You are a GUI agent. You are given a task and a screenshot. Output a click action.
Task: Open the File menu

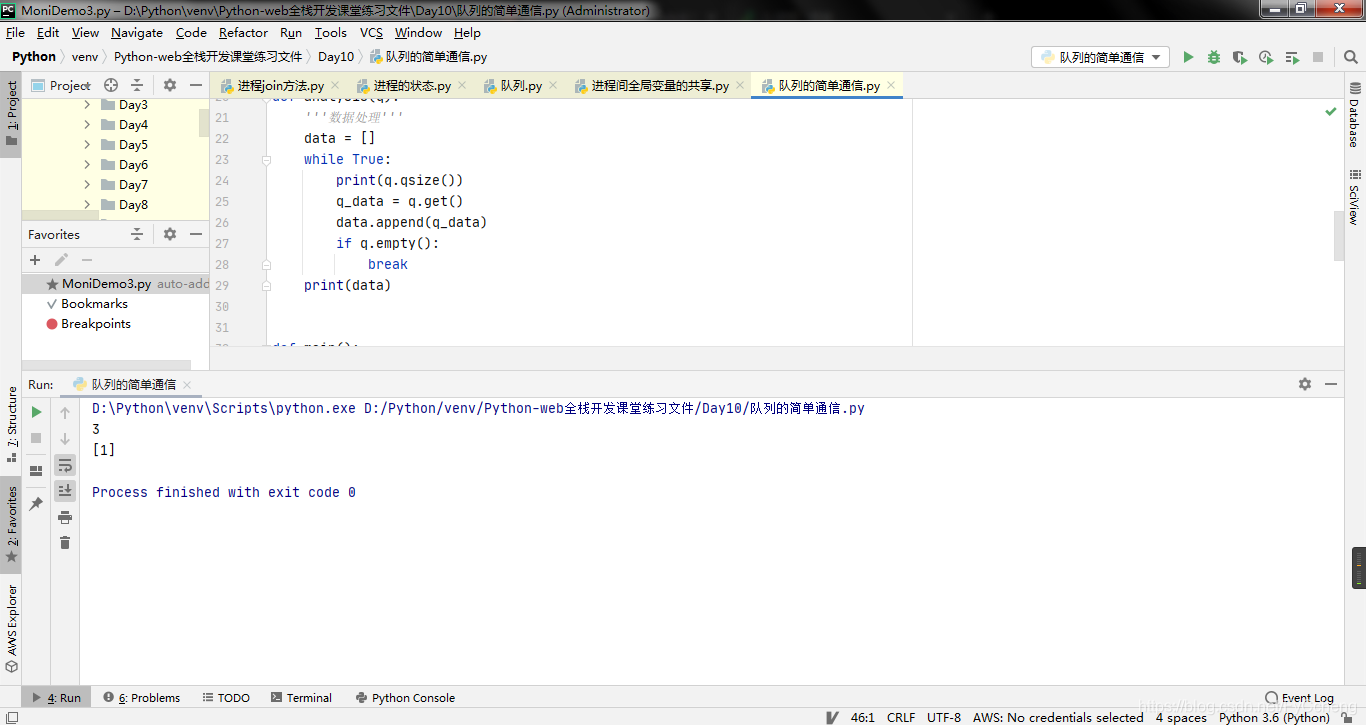click(x=15, y=33)
